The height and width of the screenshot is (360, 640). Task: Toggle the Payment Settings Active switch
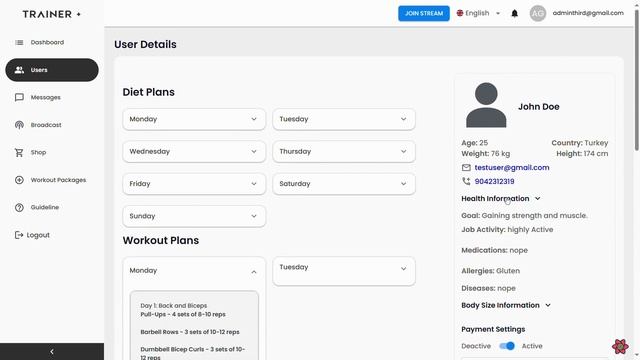click(507, 346)
